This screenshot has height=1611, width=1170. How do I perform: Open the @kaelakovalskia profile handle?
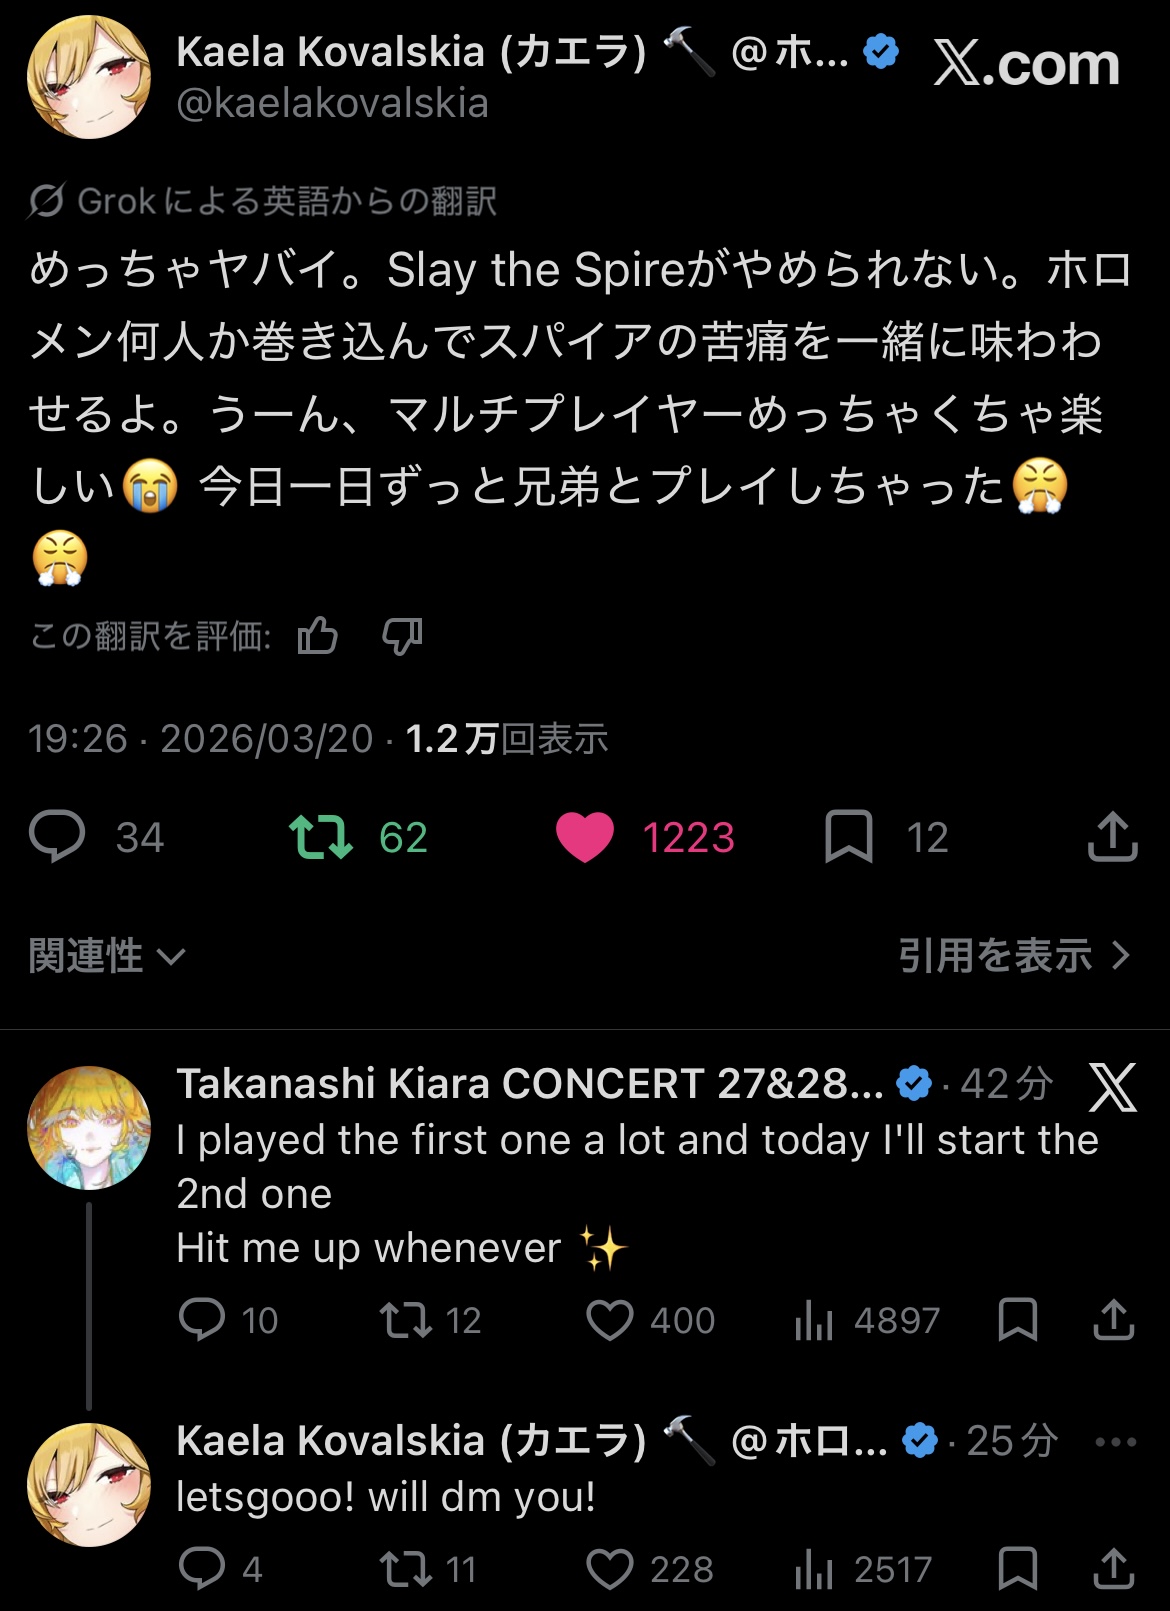point(332,104)
